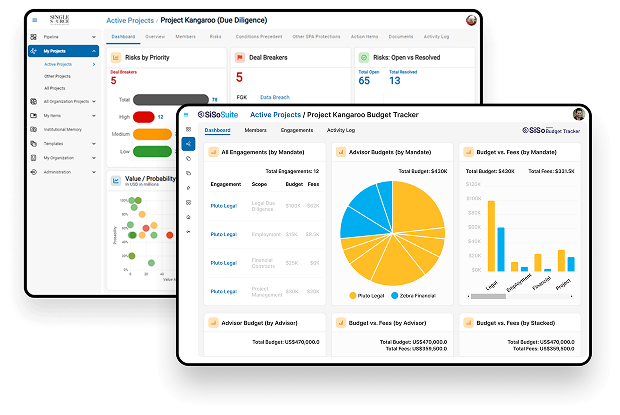Click the Deal Breakers flag icon

(x=240, y=58)
